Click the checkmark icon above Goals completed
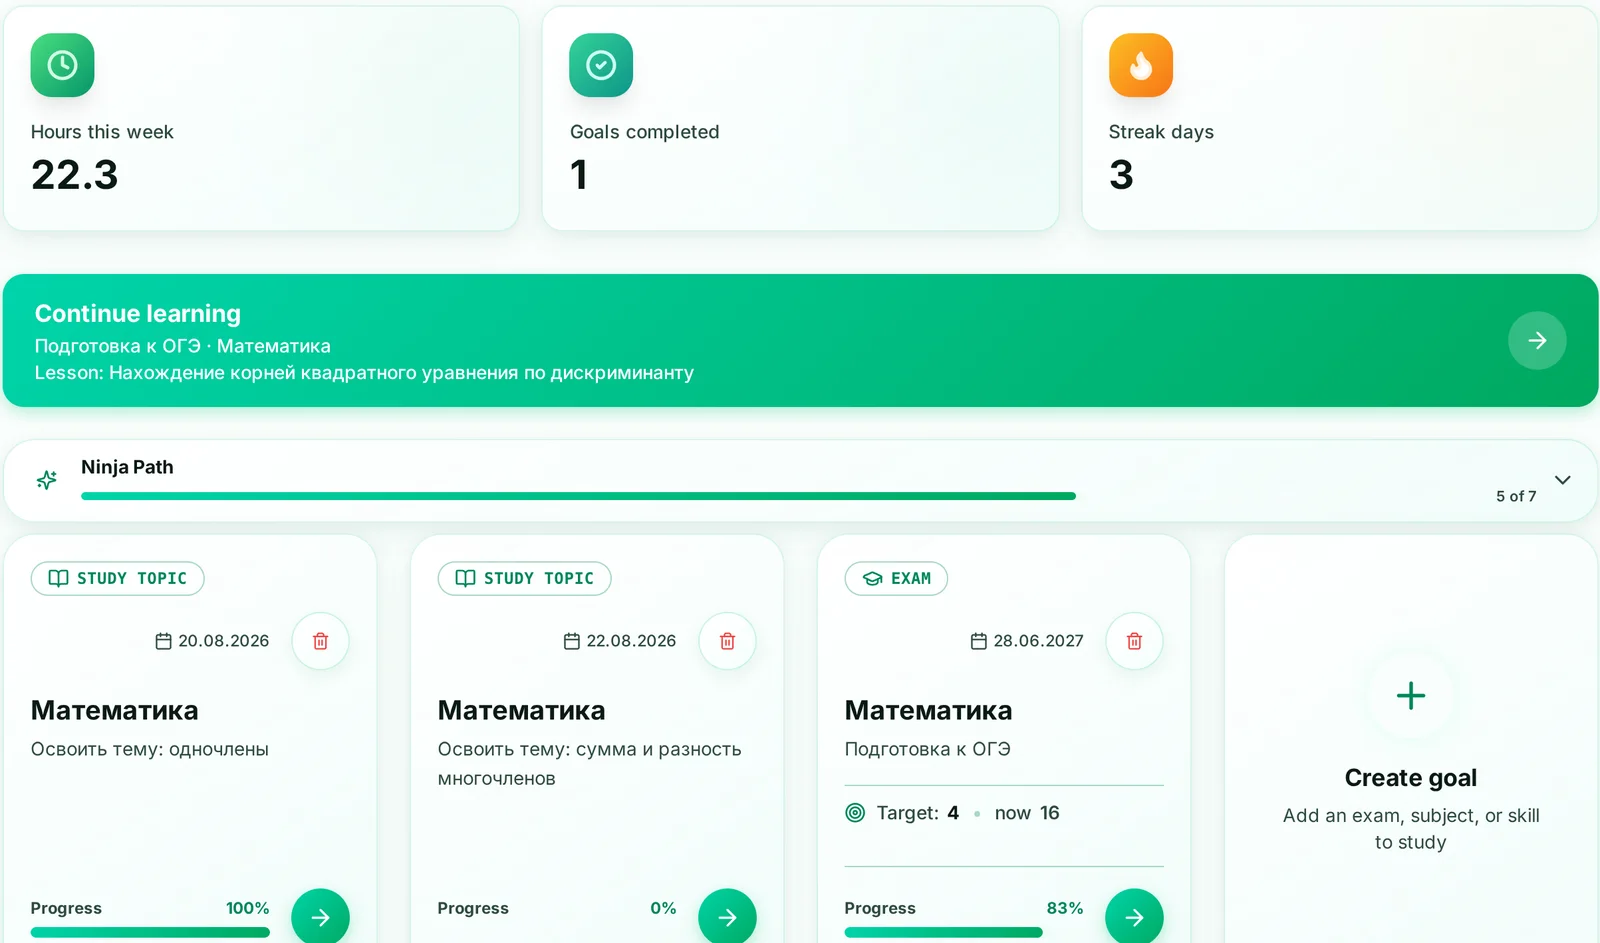1600x943 pixels. coord(601,65)
